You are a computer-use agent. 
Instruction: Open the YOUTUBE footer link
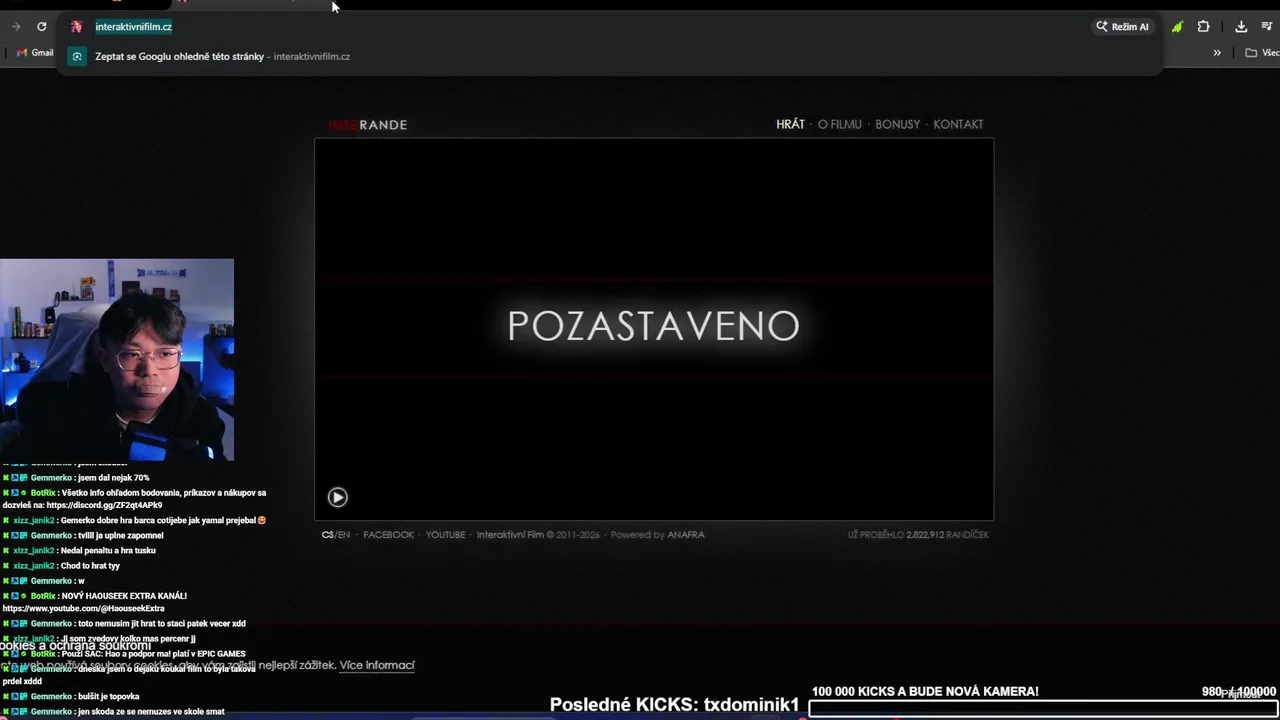[x=445, y=535]
